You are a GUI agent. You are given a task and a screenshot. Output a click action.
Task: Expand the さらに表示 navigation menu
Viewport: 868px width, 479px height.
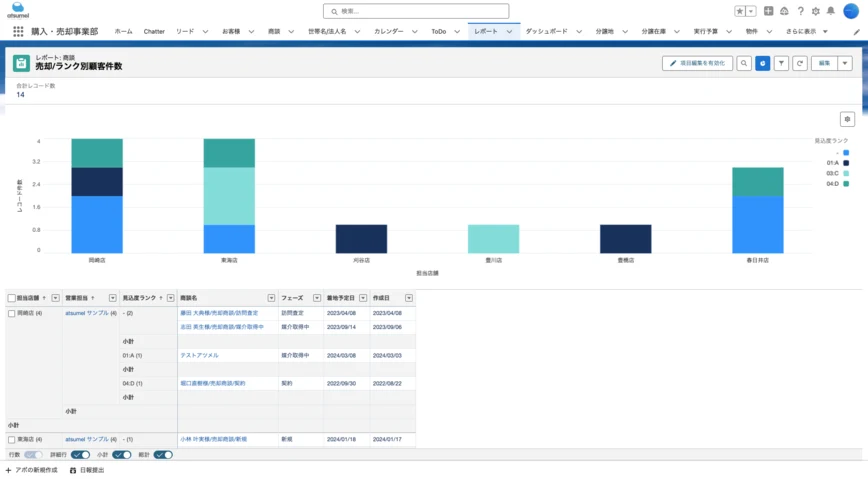(807, 32)
